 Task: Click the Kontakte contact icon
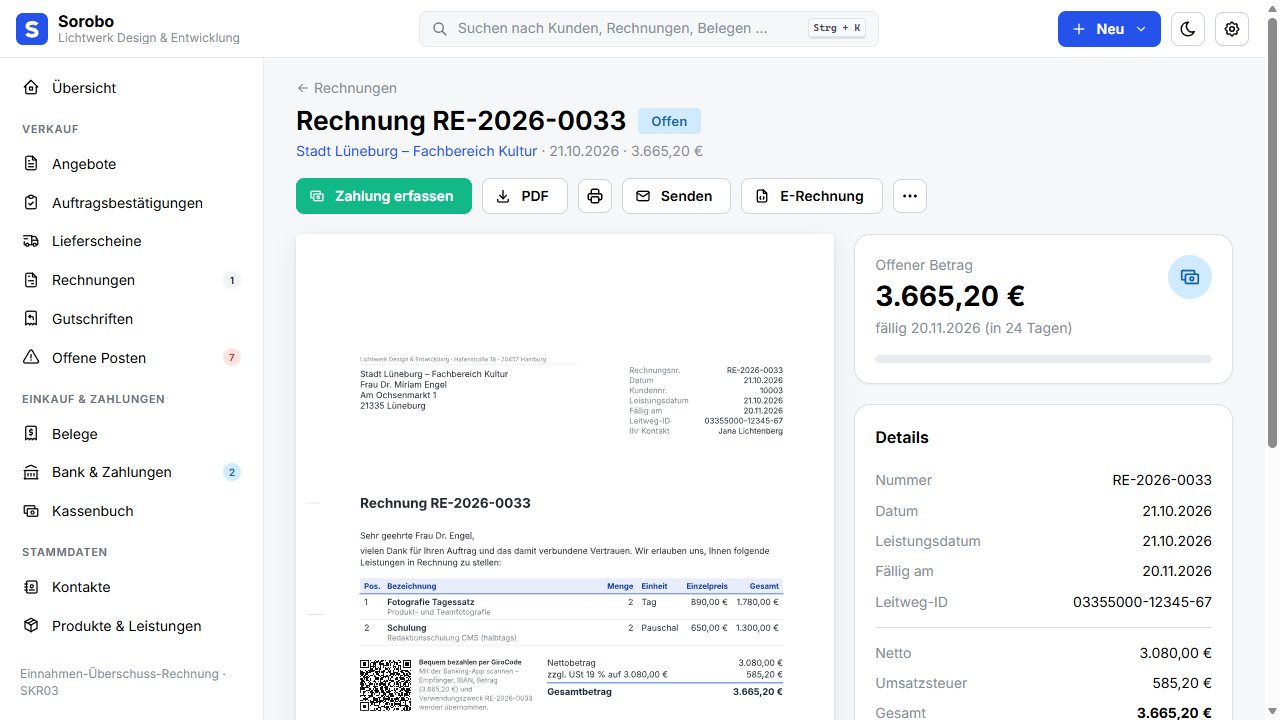[31, 587]
